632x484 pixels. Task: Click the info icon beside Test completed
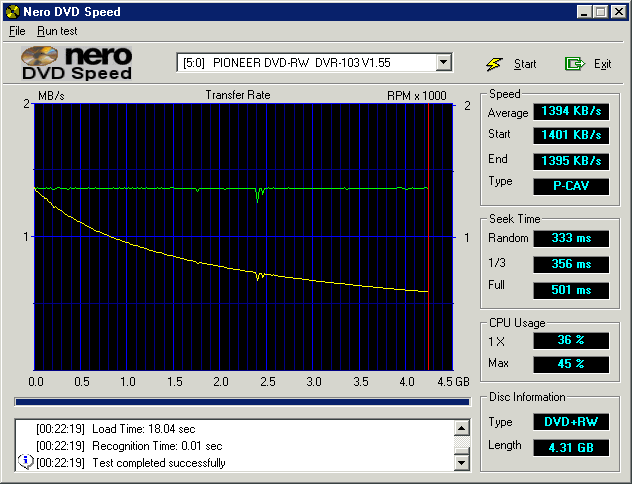[x=26, y=461]
